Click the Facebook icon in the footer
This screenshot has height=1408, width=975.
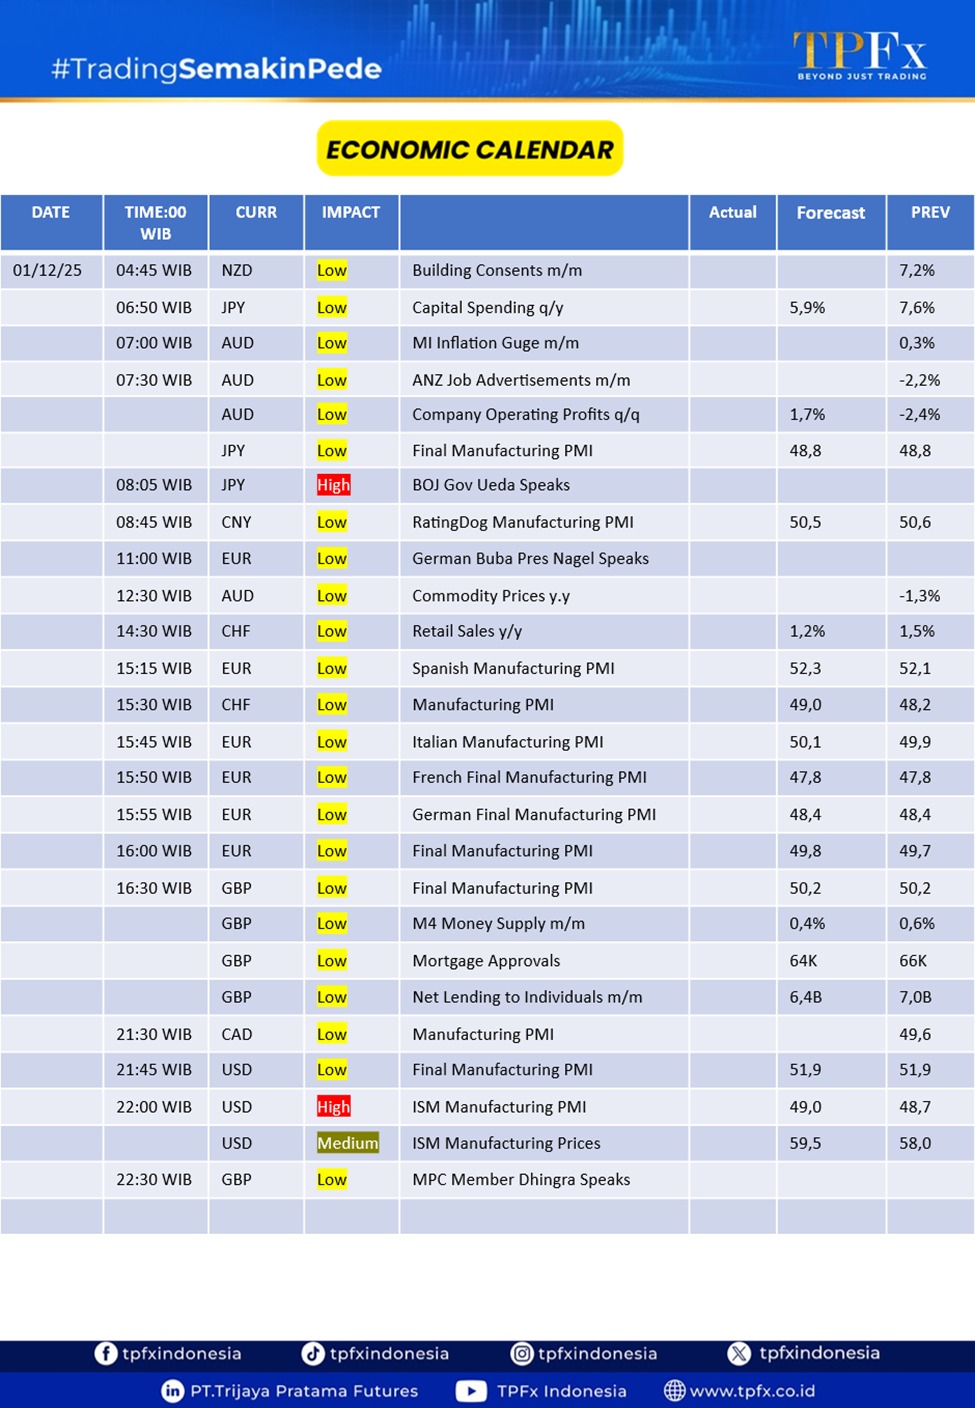pos(106,1353)
